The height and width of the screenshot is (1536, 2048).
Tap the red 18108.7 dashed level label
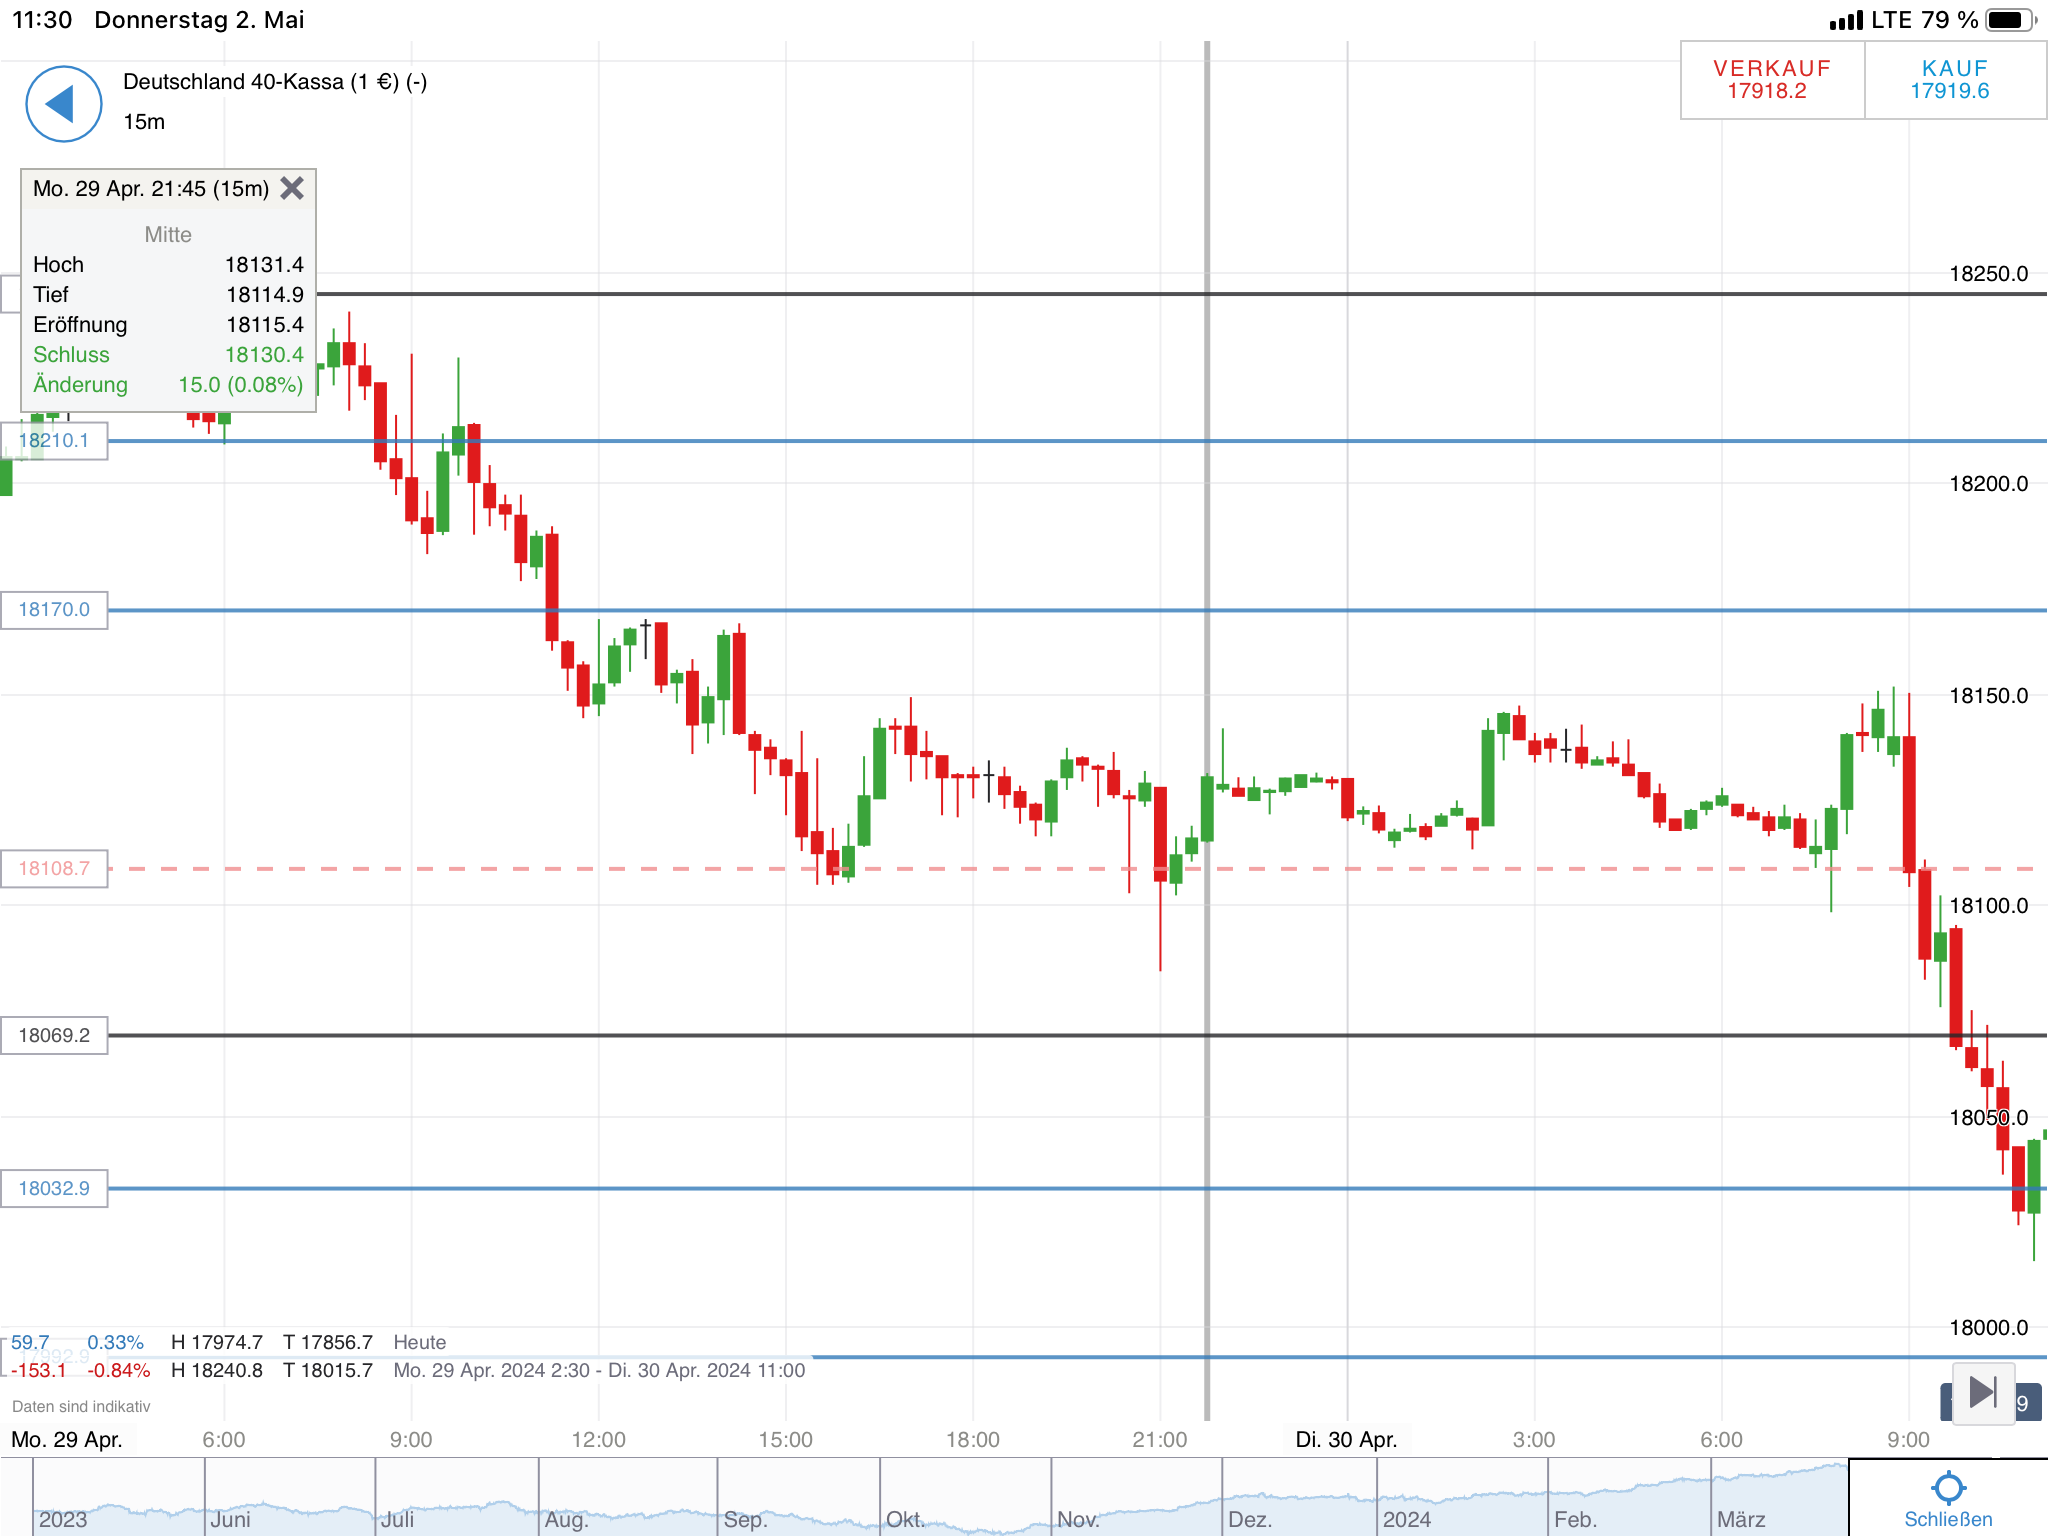click(54, 868)
